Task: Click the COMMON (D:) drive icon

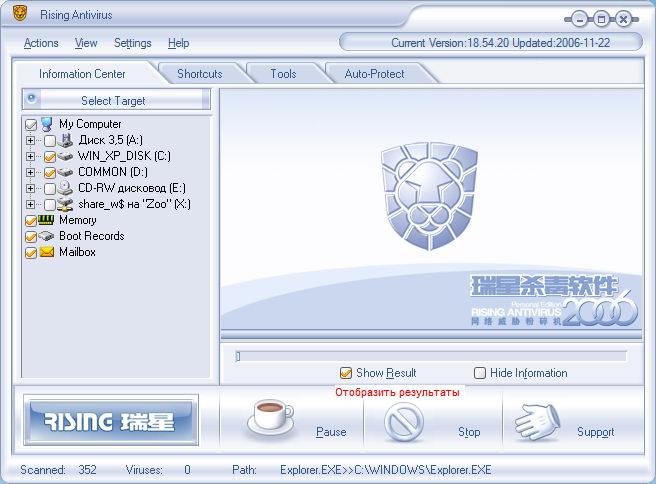Action: [x=65, y=172]
